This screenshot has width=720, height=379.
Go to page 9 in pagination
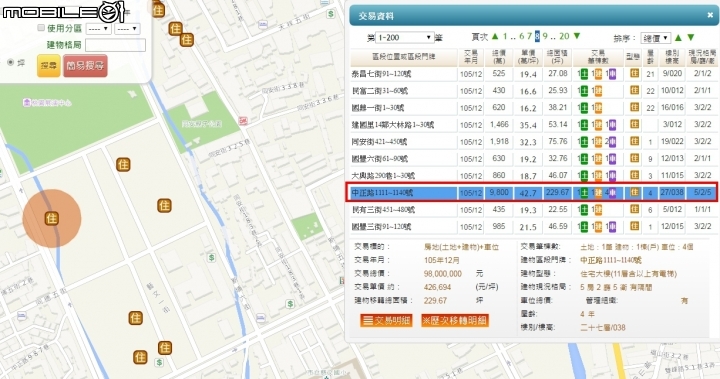coord(545,36)
